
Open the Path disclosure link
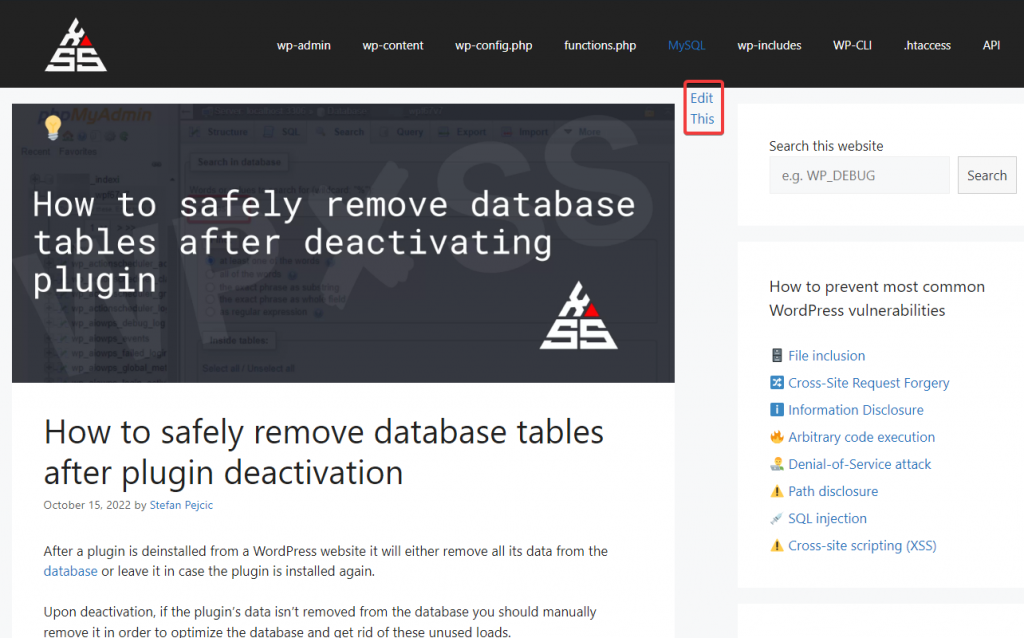[x=833, y=491]
